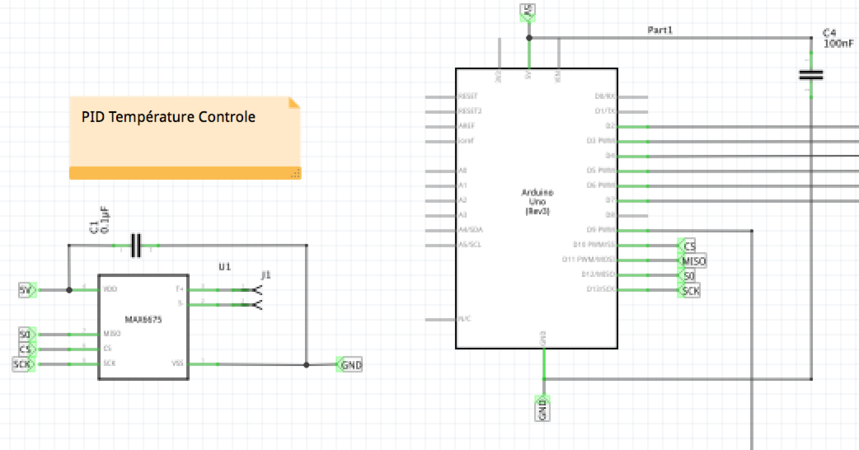Select the 5V net label left of MAX6675
859x450 pixels.
click(28, 290)
